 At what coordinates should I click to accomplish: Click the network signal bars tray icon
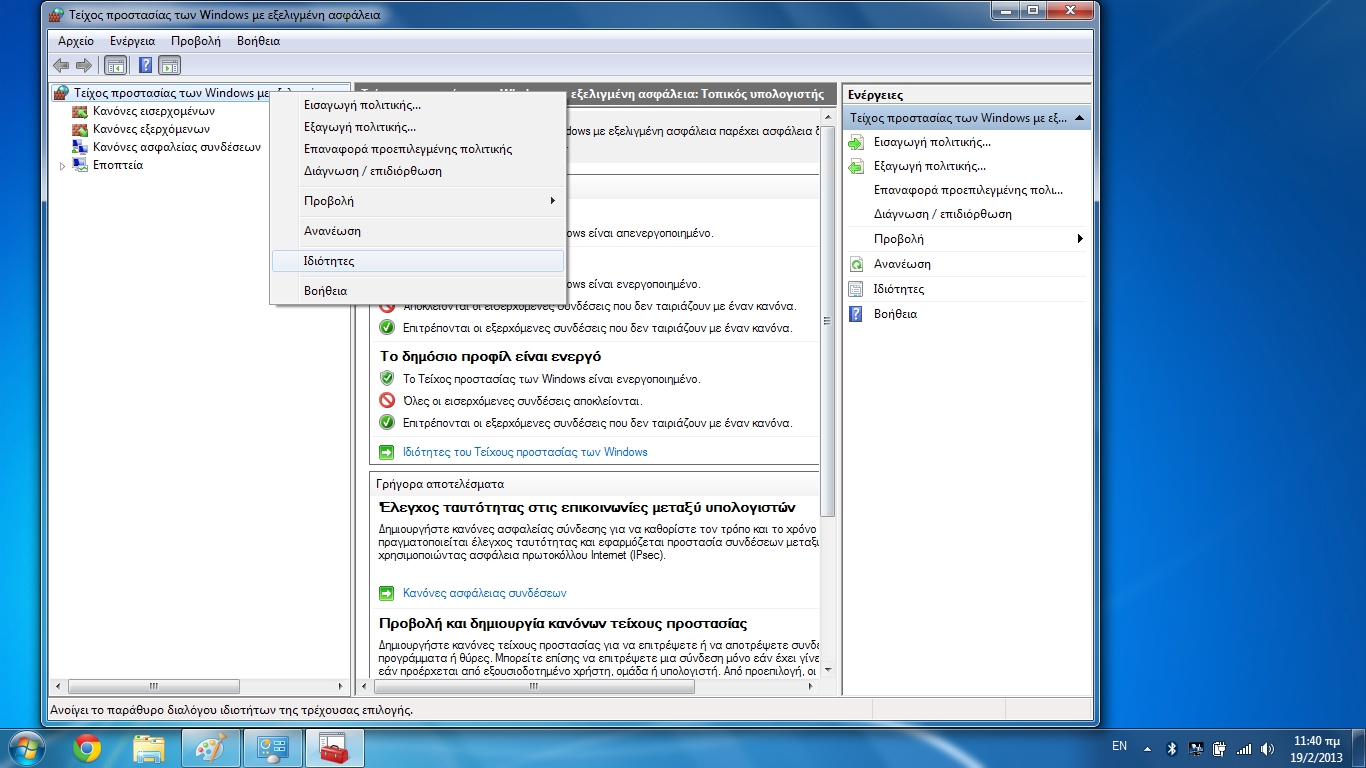coord(1244,748)
